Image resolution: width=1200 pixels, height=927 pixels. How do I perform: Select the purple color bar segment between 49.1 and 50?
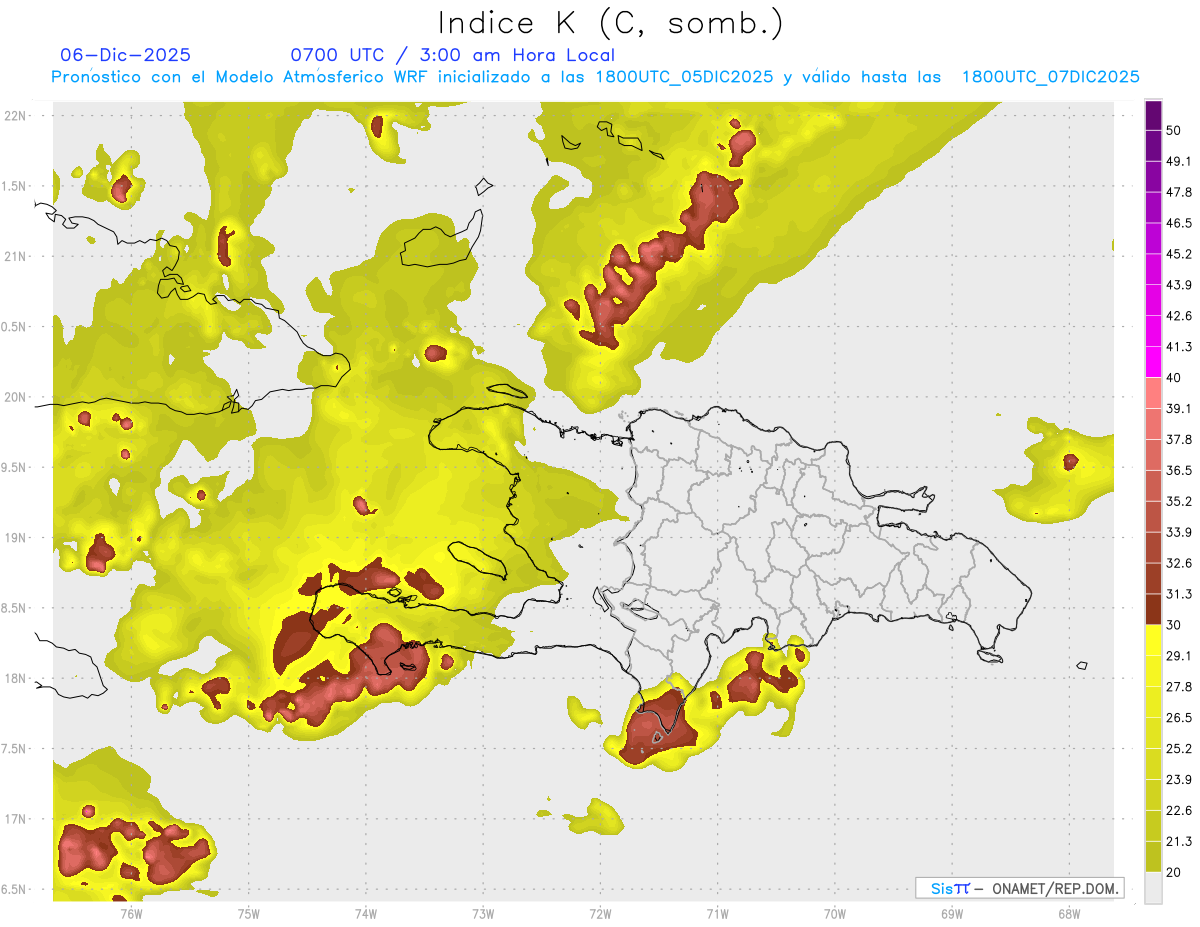1153,146
